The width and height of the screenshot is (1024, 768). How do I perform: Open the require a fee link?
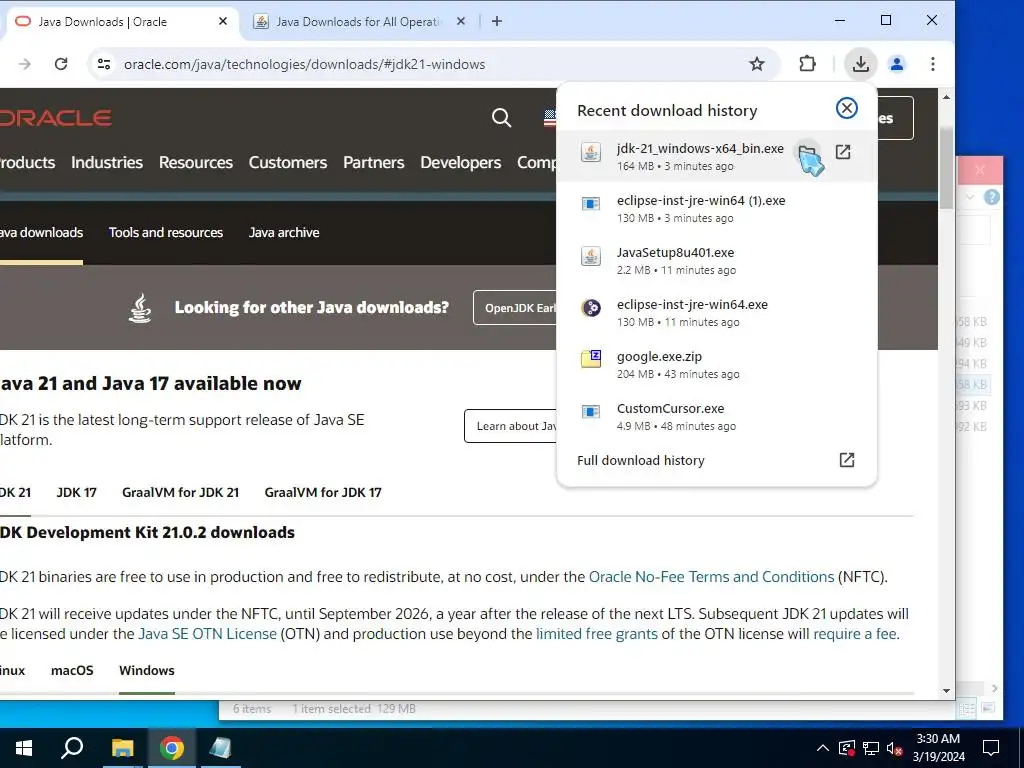[854, 633]
